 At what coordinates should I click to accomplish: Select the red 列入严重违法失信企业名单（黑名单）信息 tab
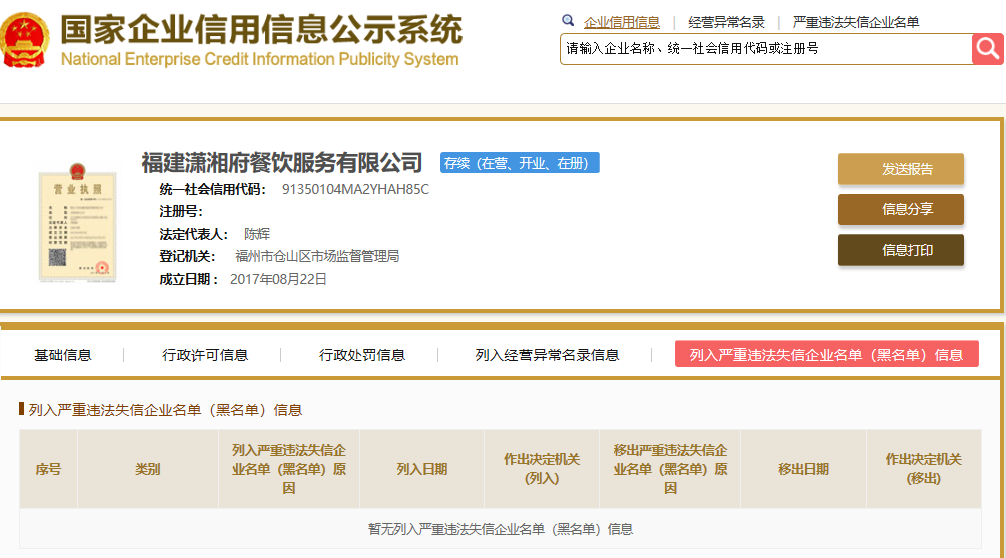(826, 354)
